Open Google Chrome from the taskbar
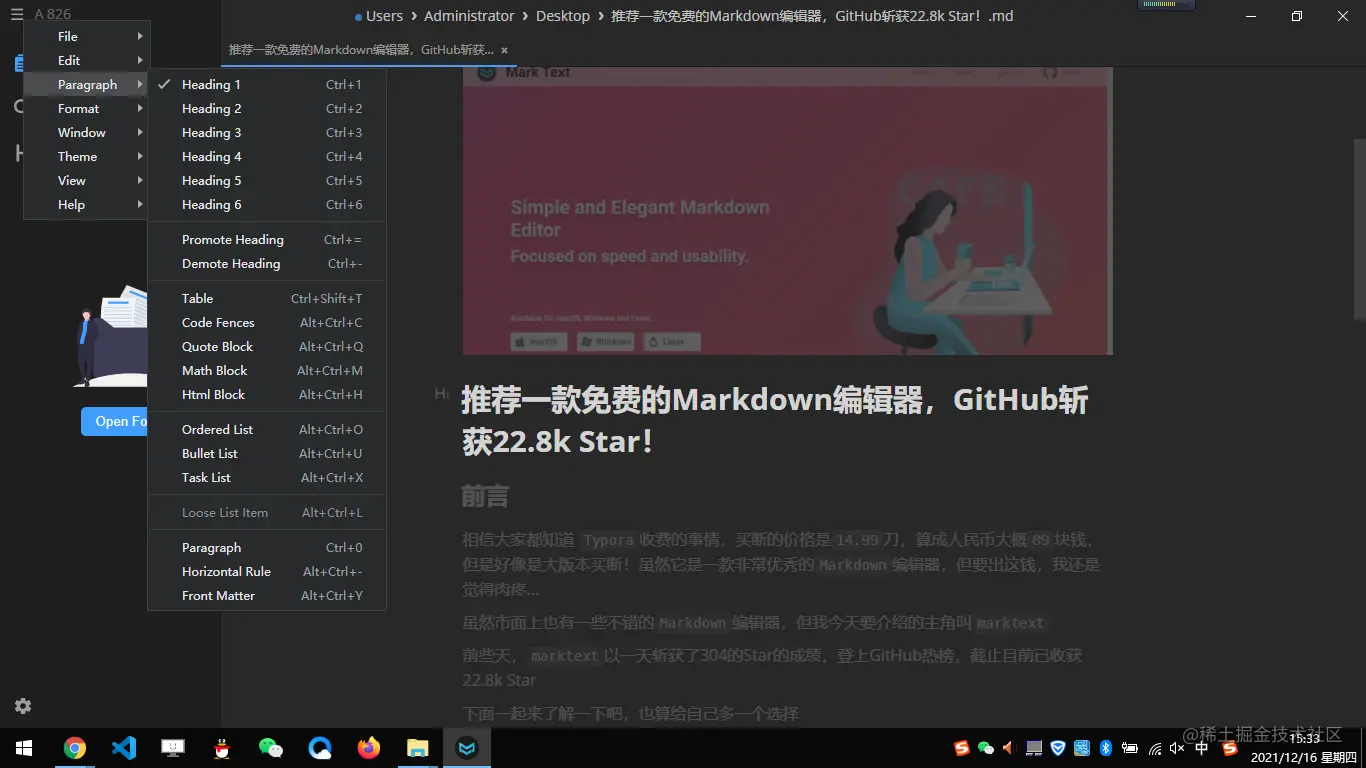1366x768 pixels. click(x=75, y=748)
